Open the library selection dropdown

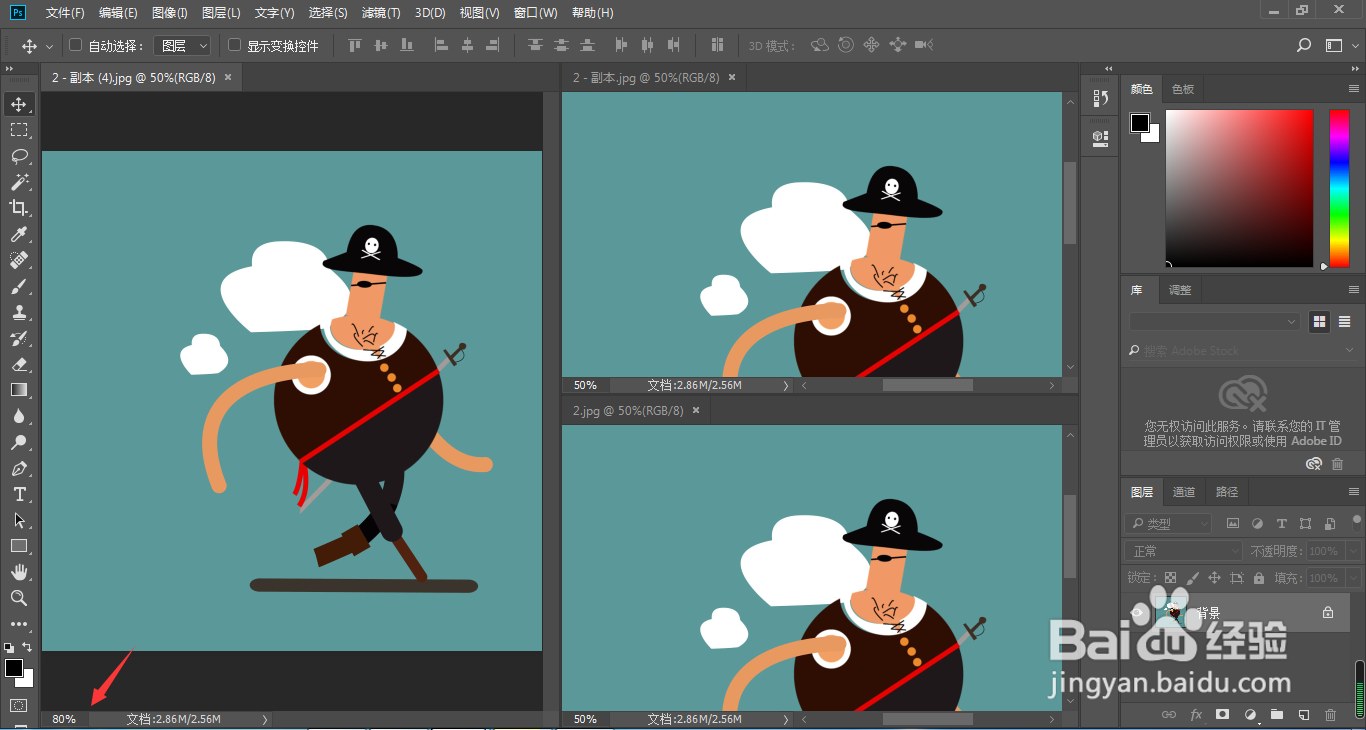(1214, 321)
